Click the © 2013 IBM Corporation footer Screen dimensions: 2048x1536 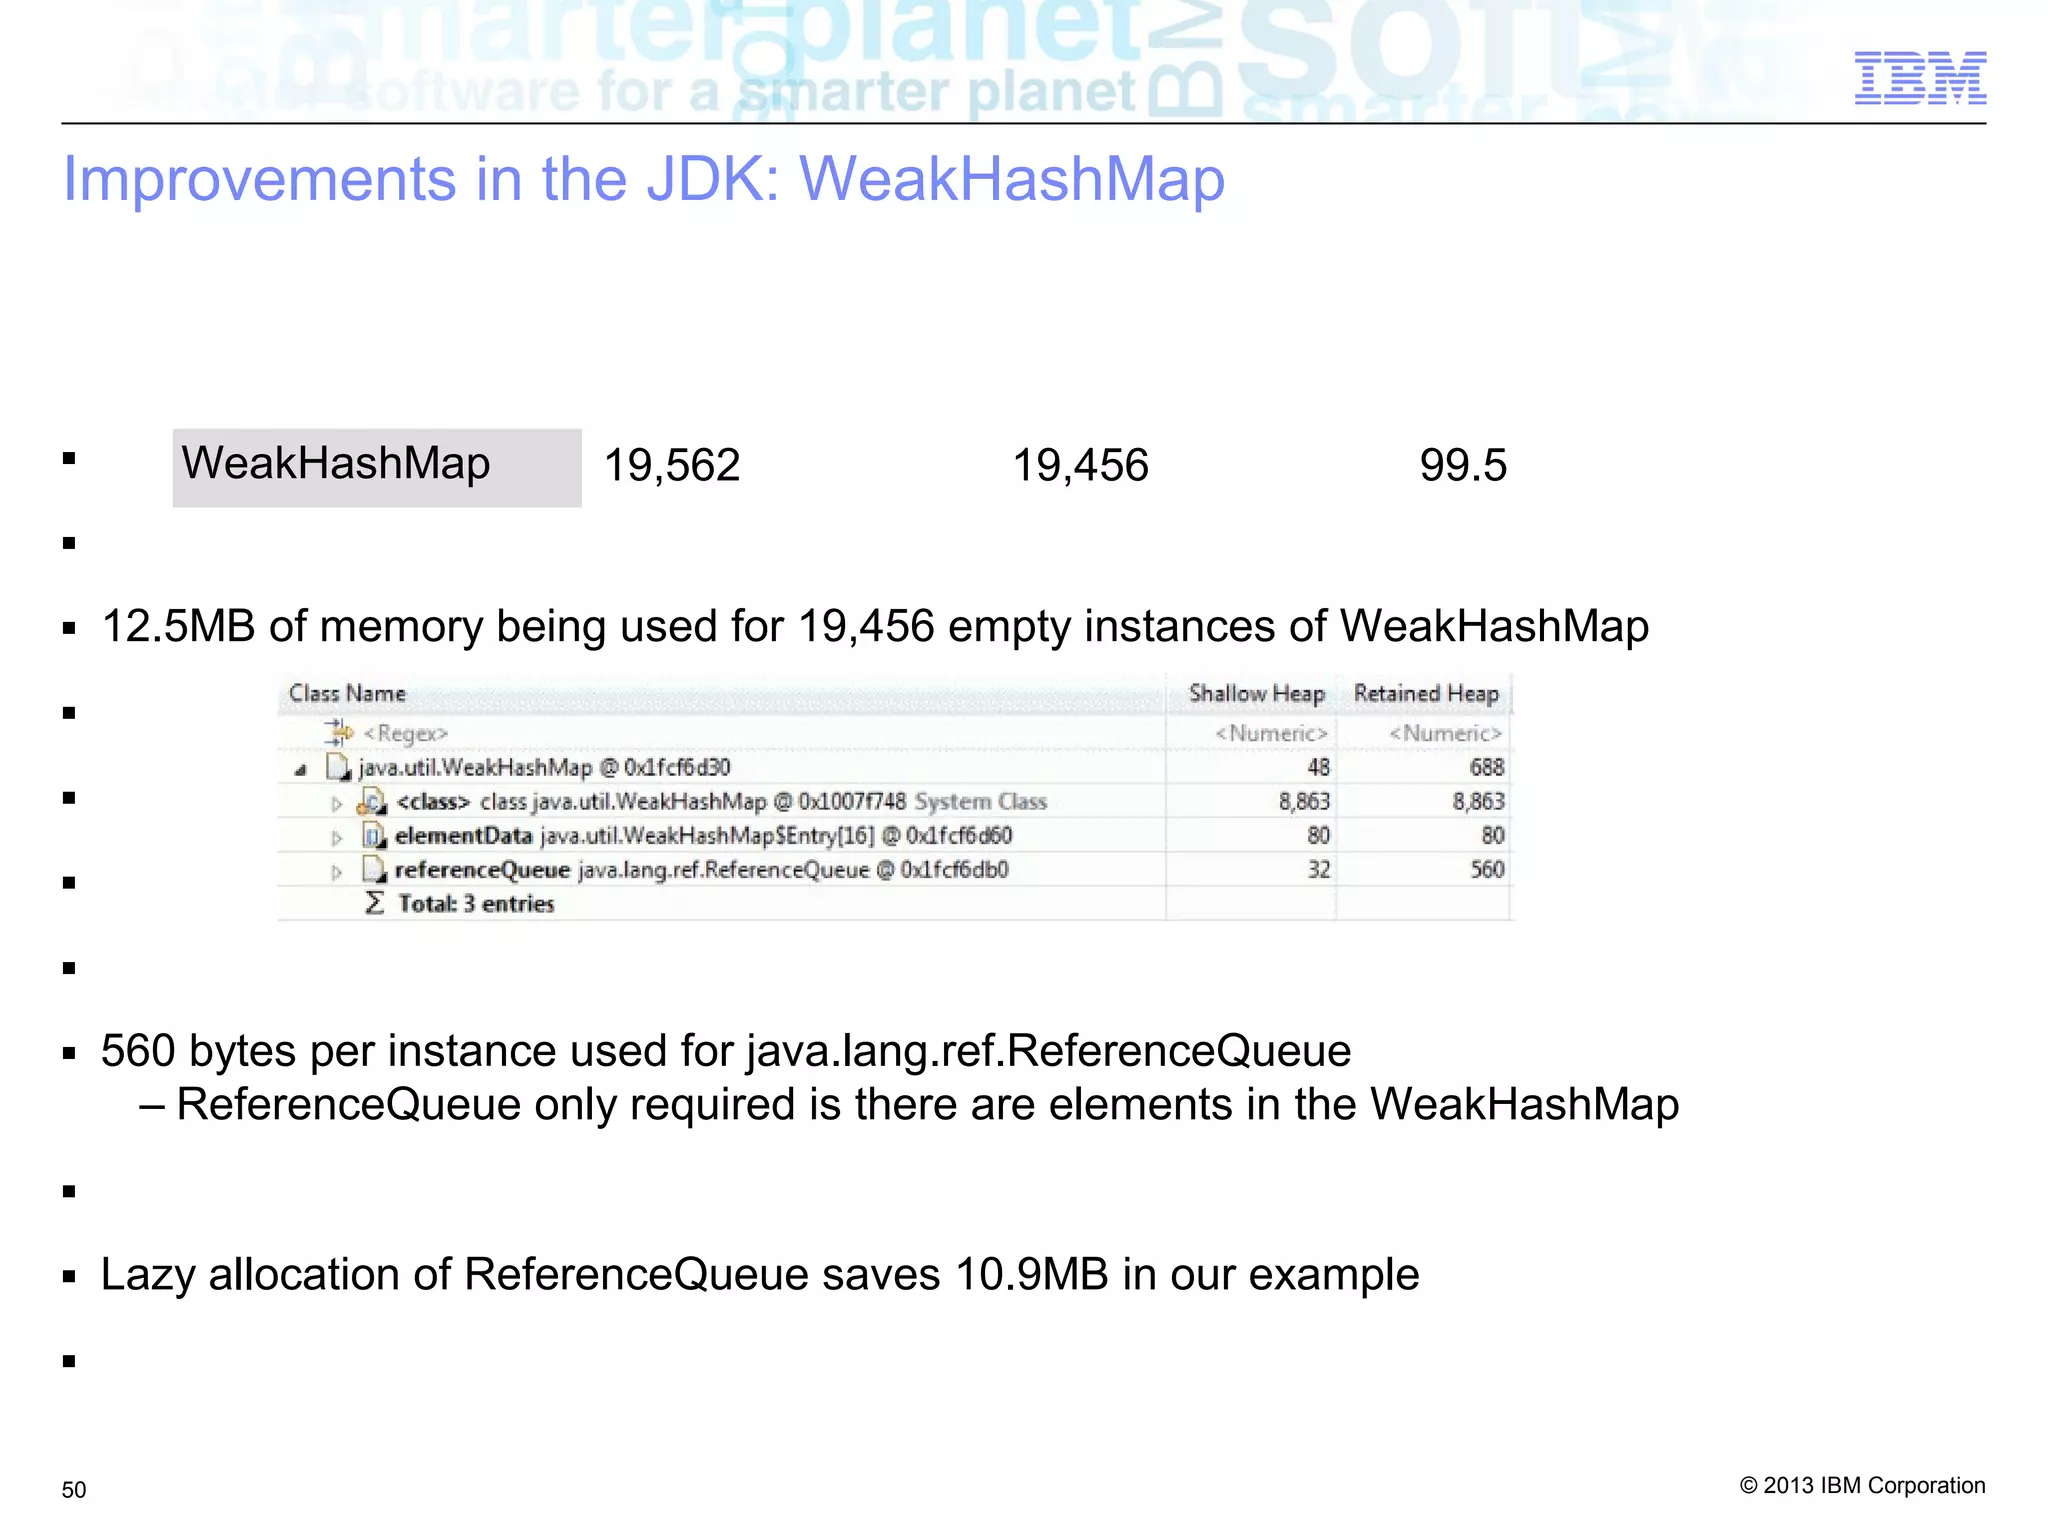coord(1862,1486)
